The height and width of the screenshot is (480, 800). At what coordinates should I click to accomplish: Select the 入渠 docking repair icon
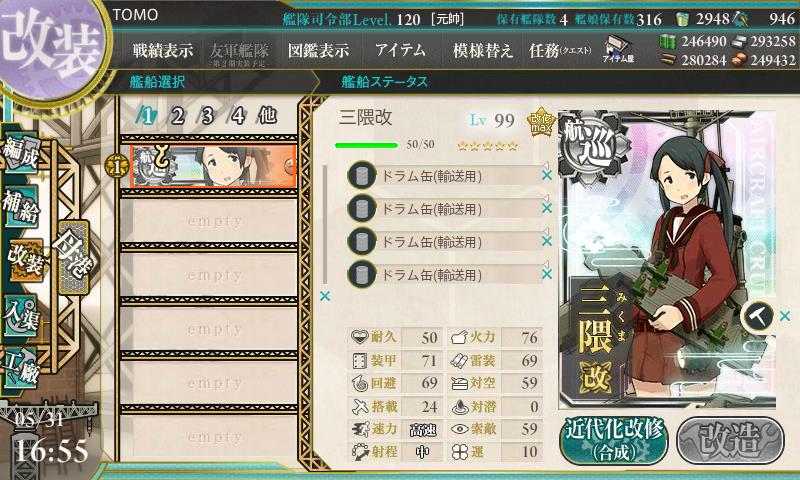(21, 316)
